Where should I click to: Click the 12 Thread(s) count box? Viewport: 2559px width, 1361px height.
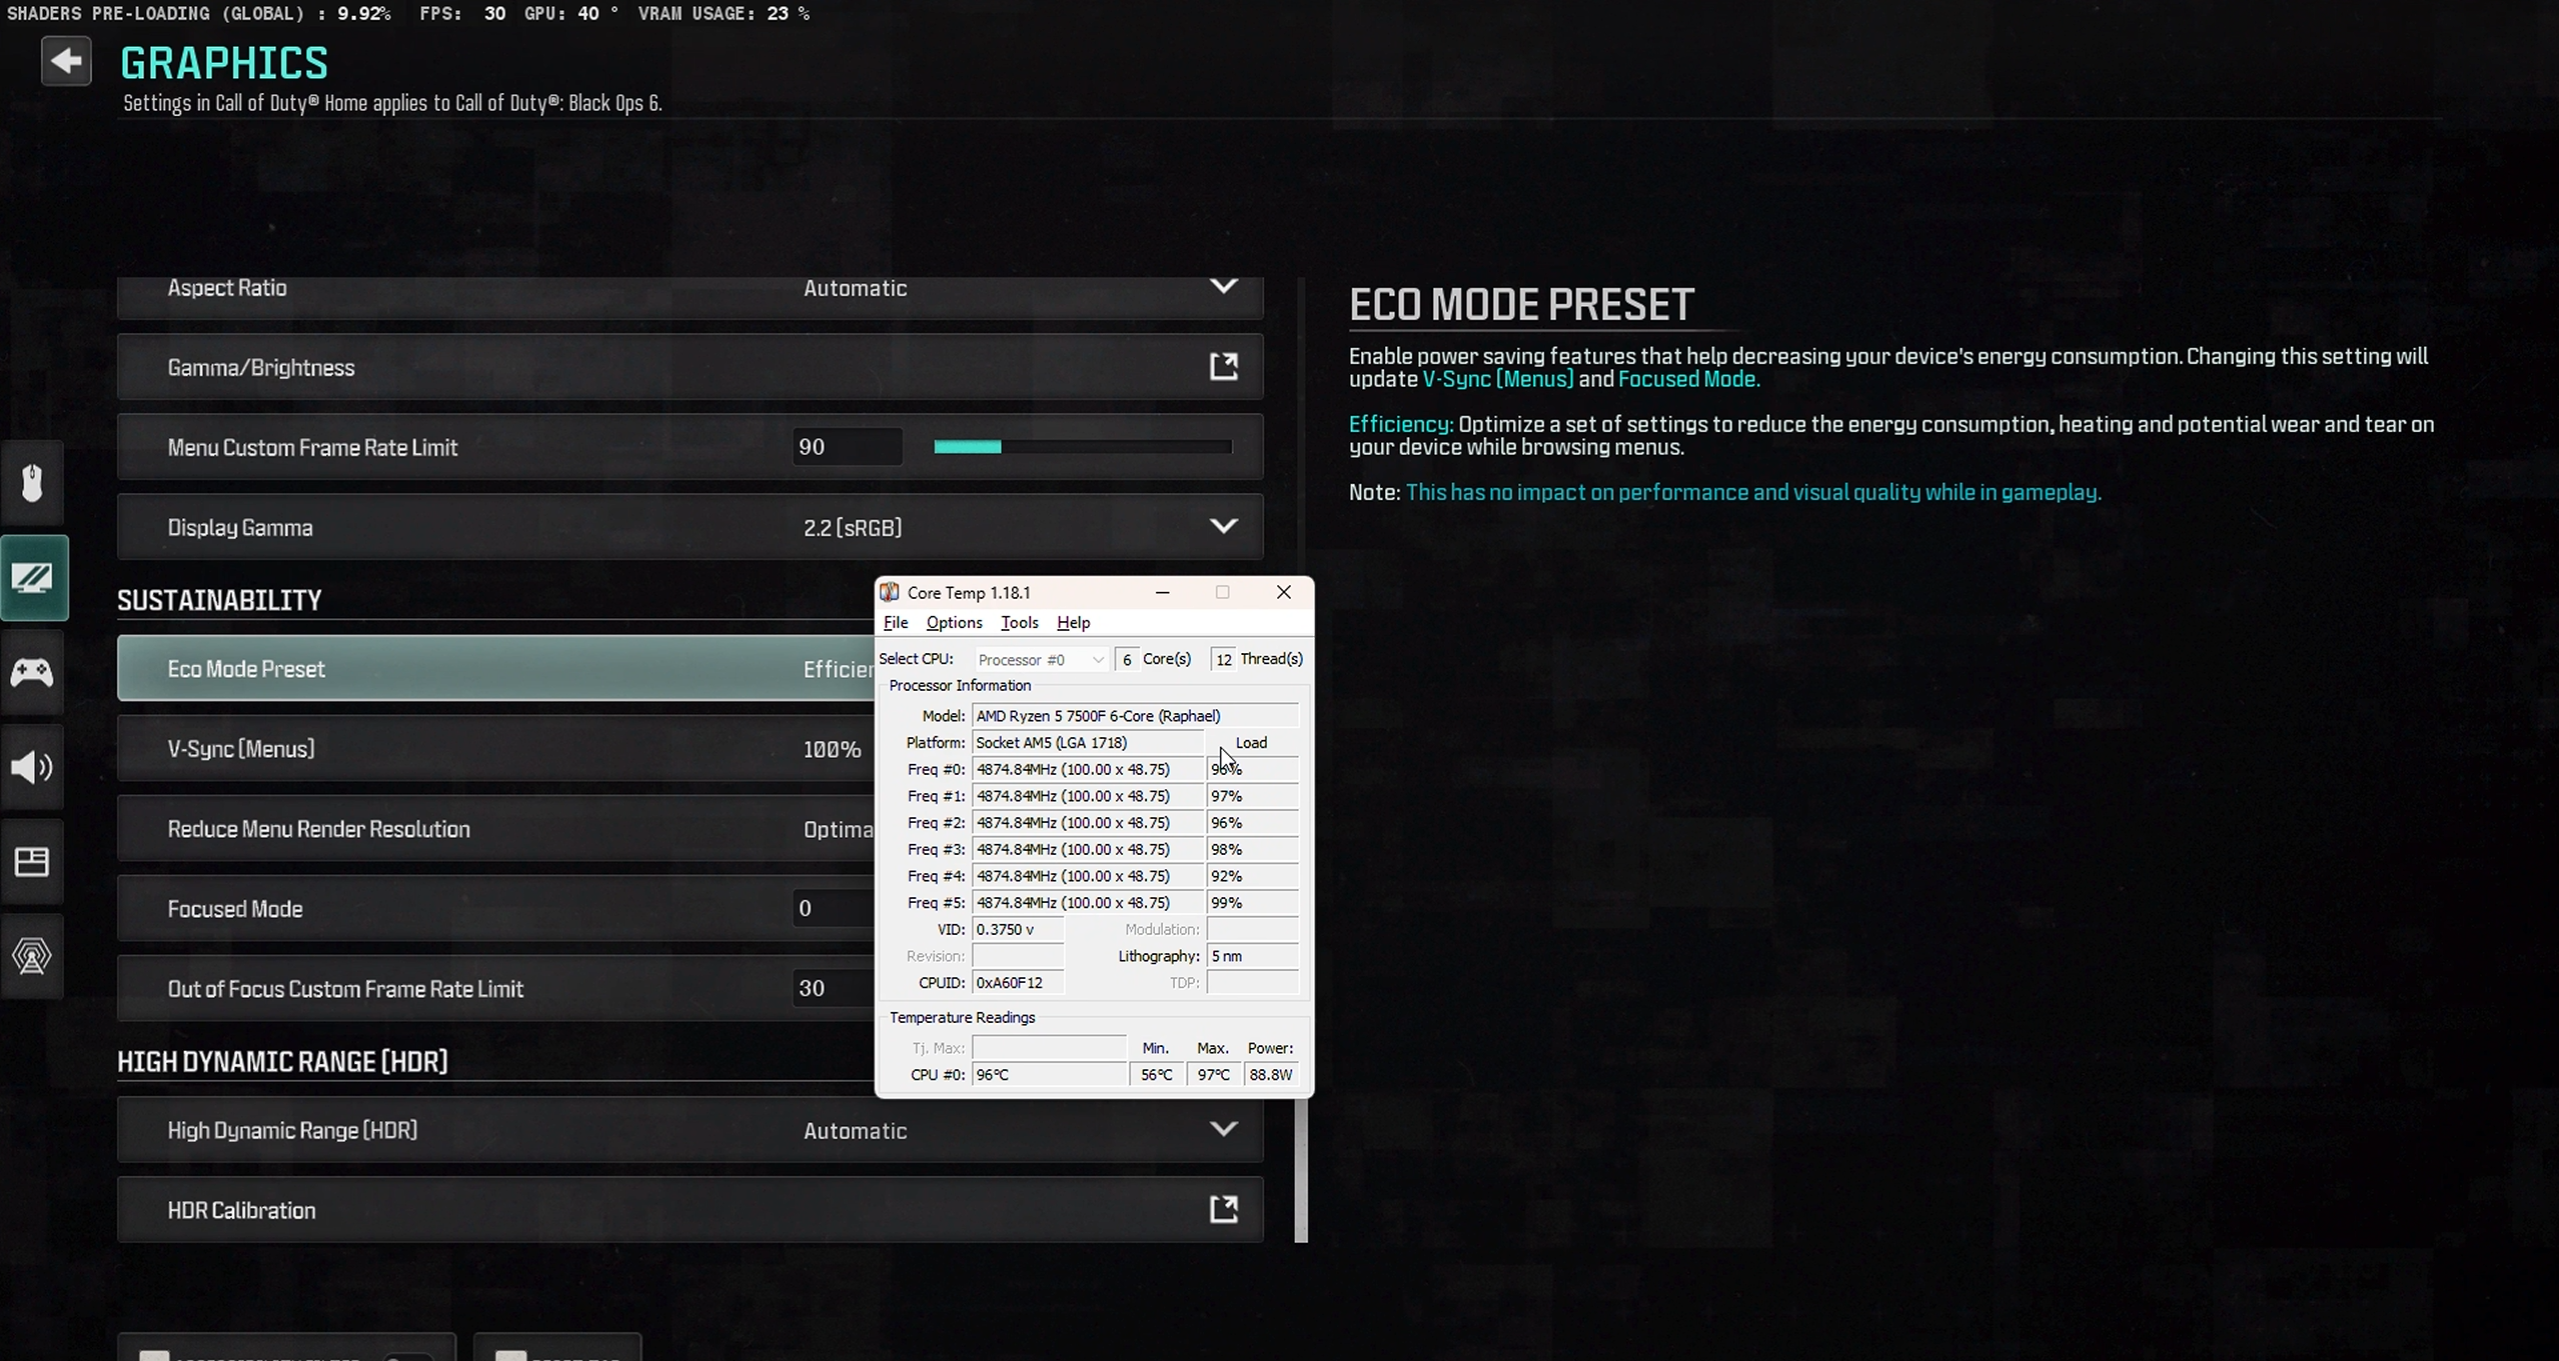tap(1223, 659)
